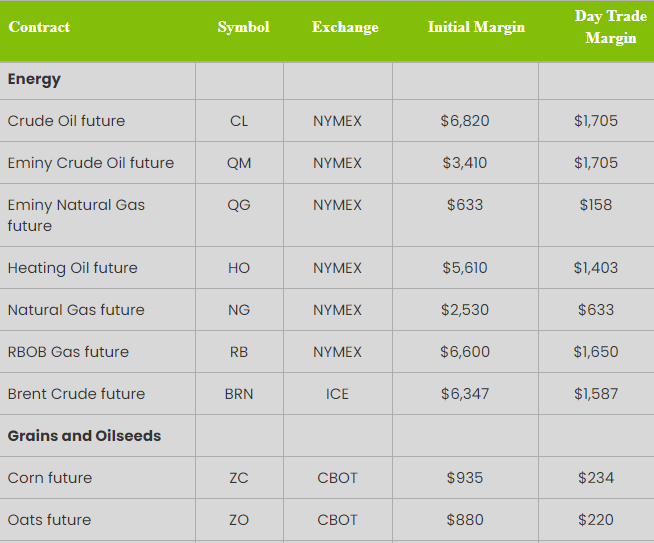Click the ICE exchange cell
The height and width of the screenshot is (543, 654).
point(337,394)
